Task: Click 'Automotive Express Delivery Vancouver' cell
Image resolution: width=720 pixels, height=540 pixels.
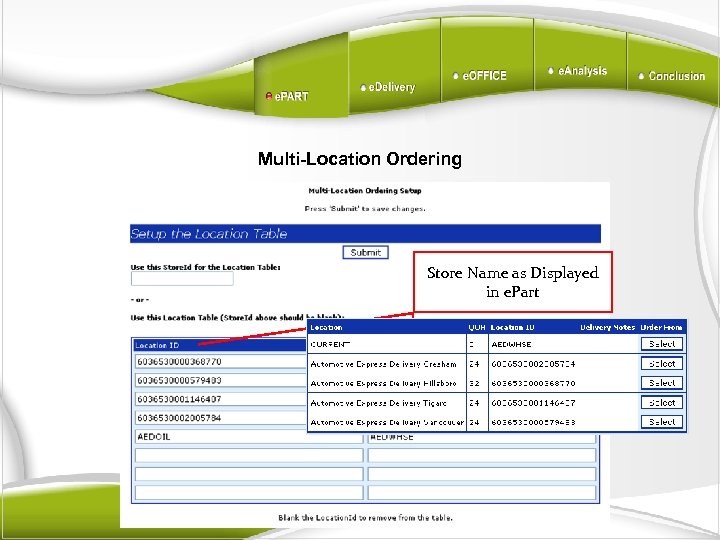Action: 387,422
